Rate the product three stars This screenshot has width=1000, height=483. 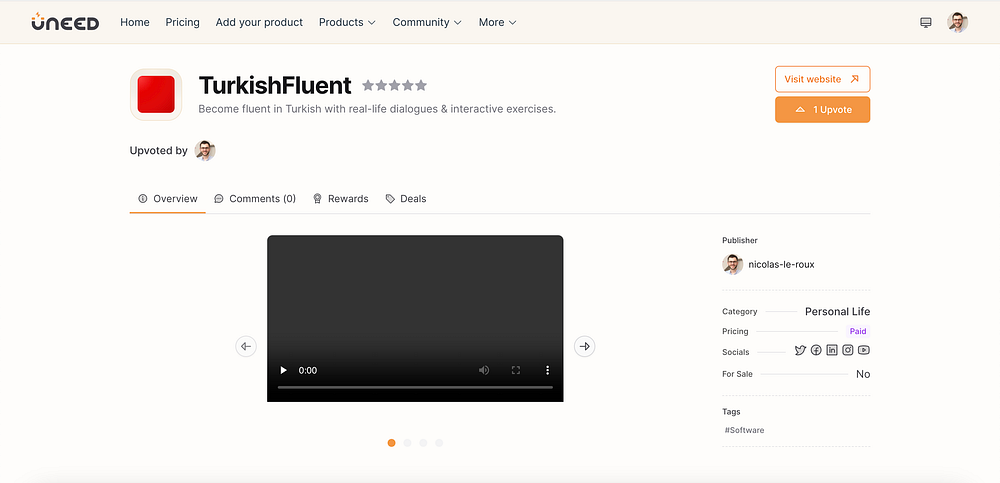point(395,85)
